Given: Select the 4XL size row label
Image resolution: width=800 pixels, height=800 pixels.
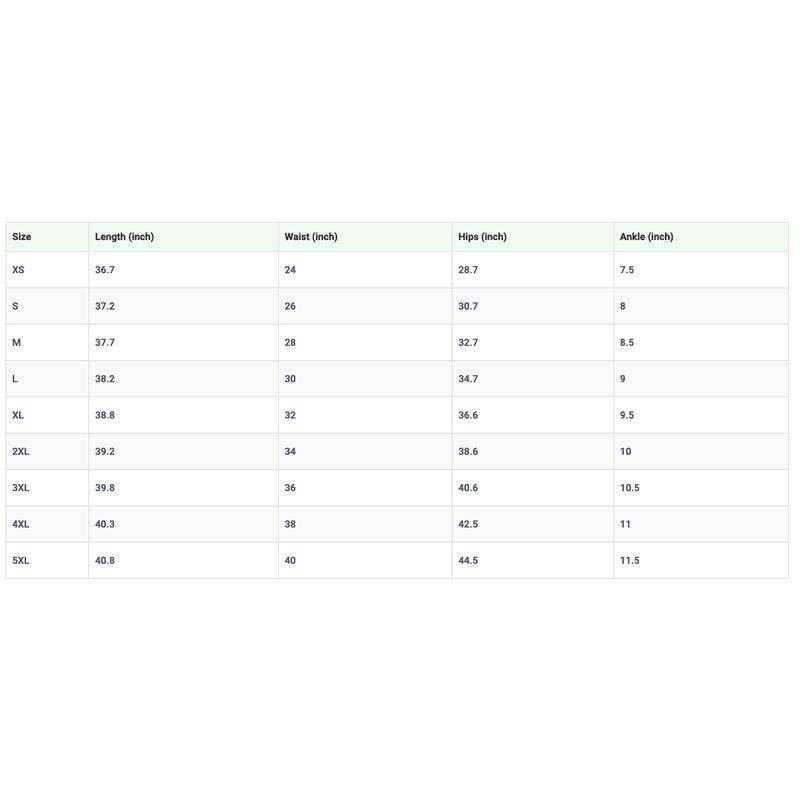Looking at the screenshot, I should click(x=20, y=524).
